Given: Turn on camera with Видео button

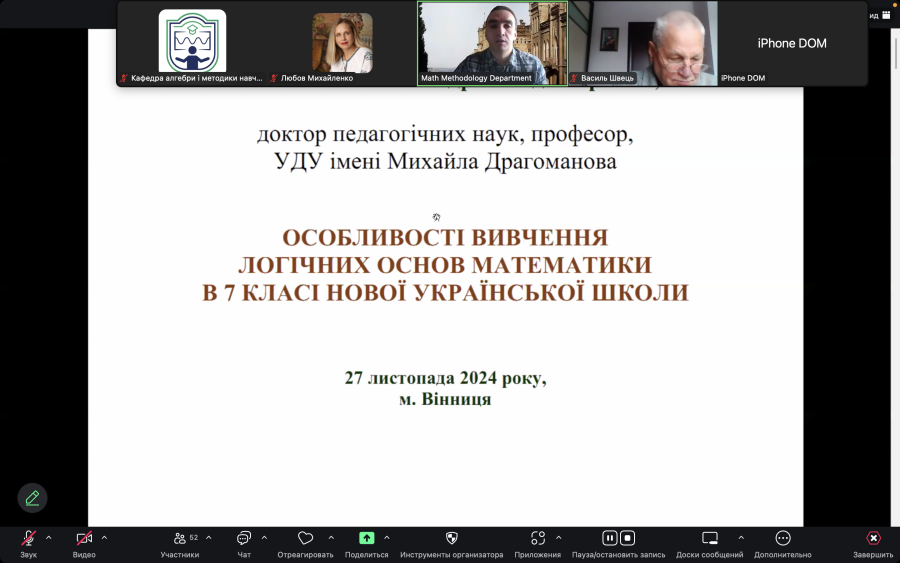Looking at the screenshot, I should [84, 544].
